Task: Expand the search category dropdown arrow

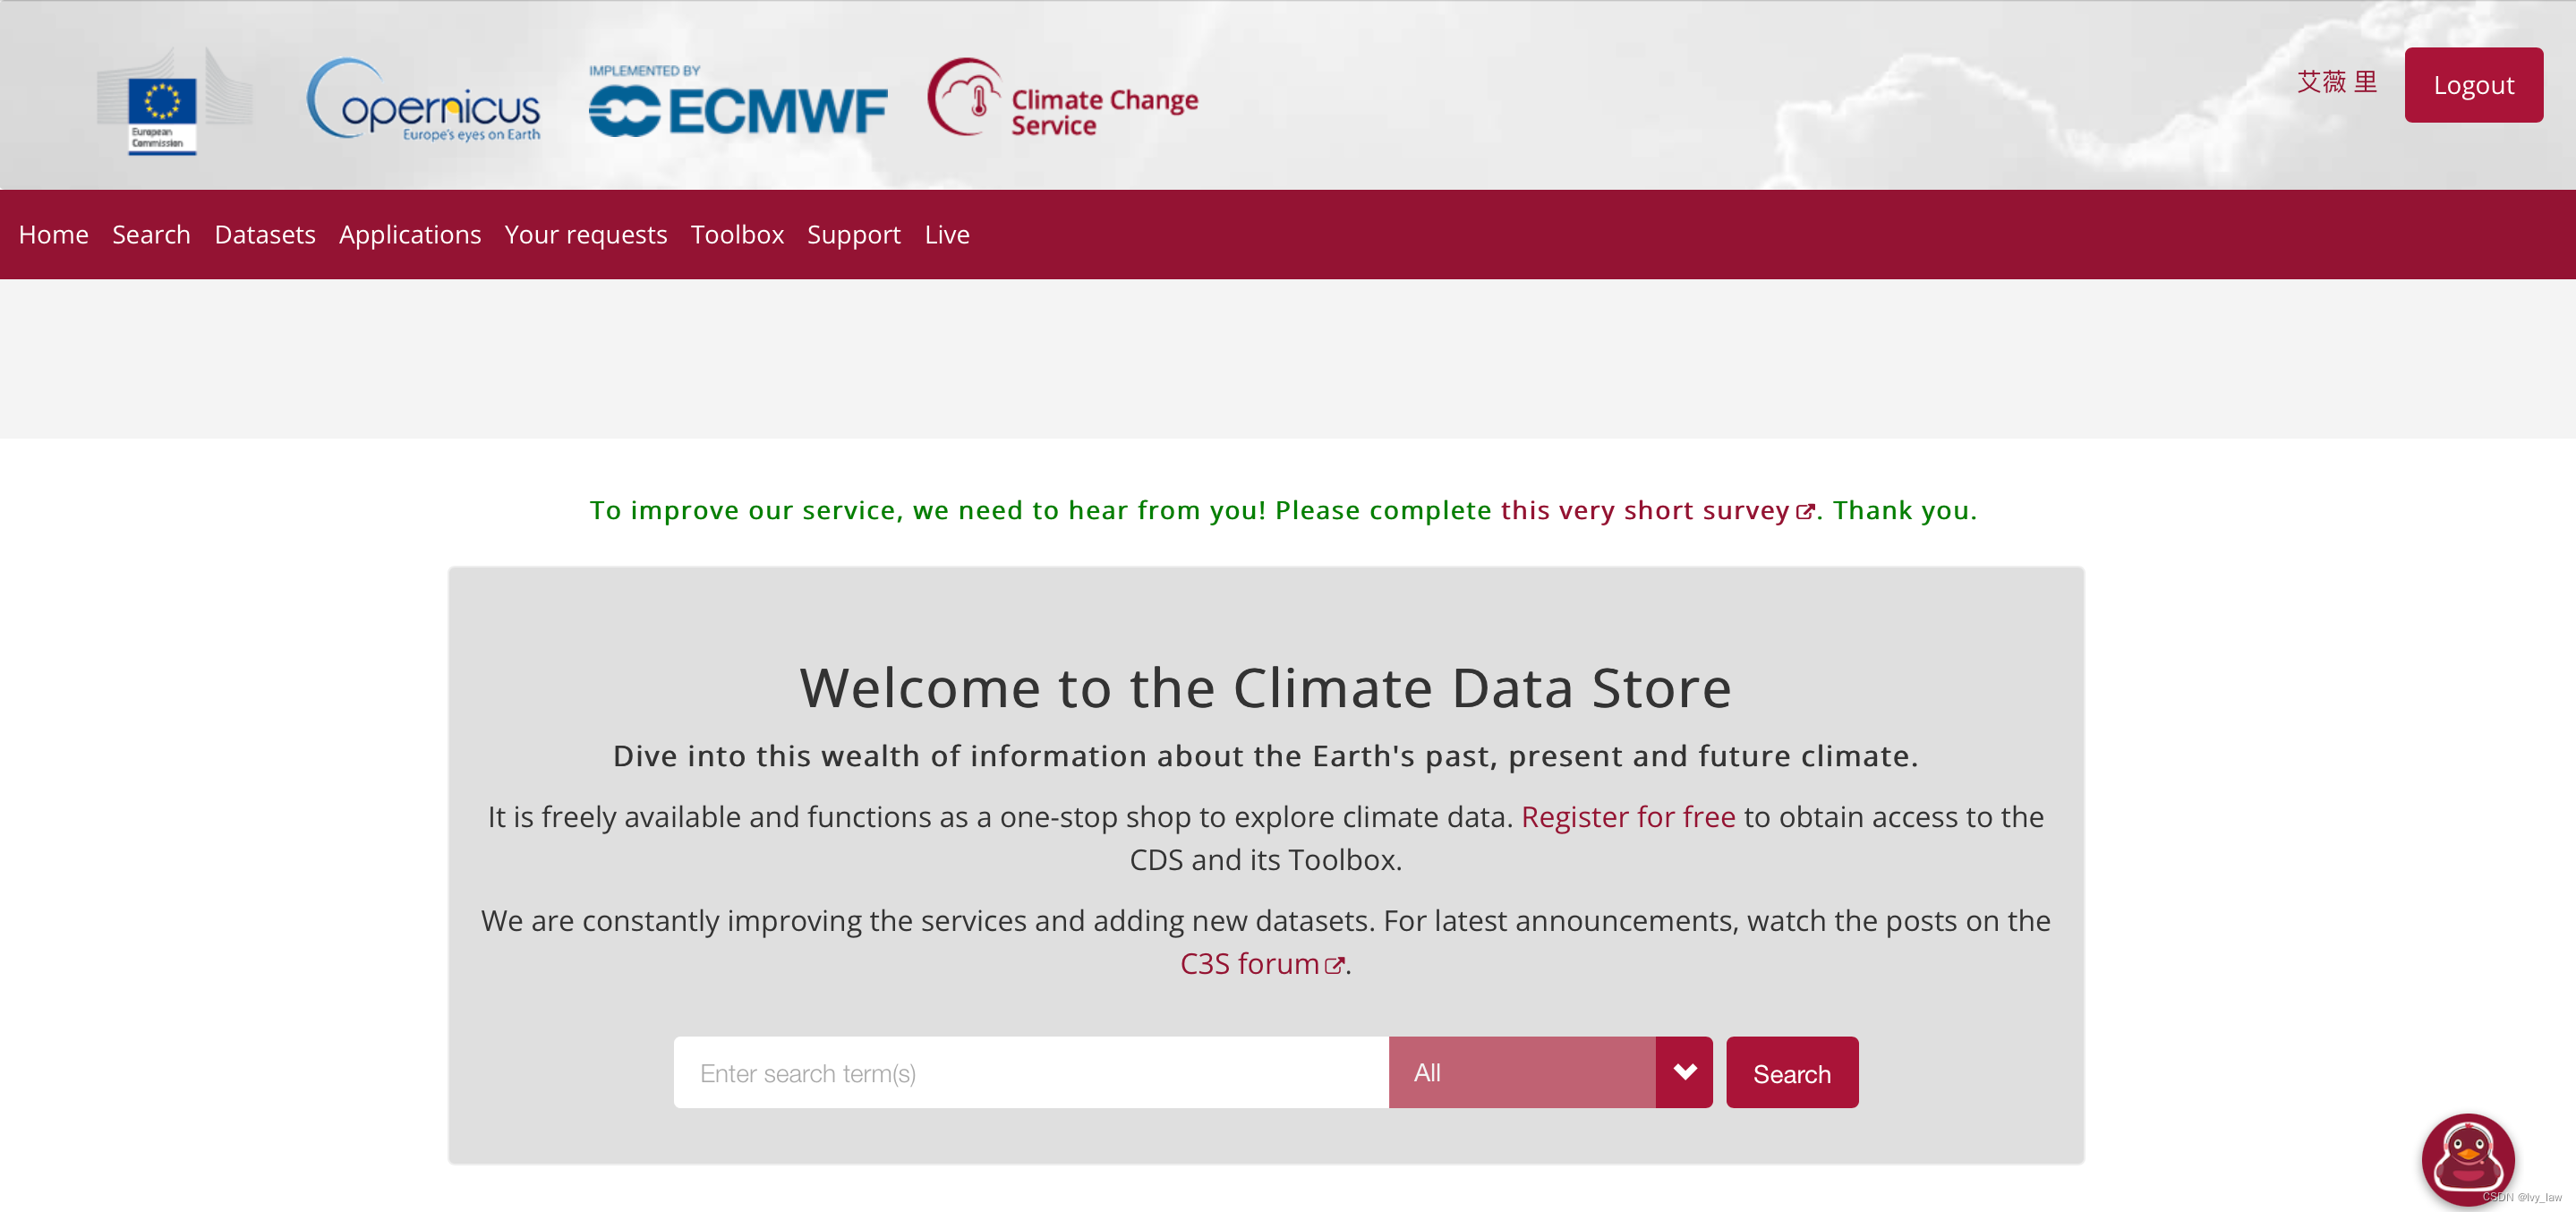Action: coord(1684,1072)
